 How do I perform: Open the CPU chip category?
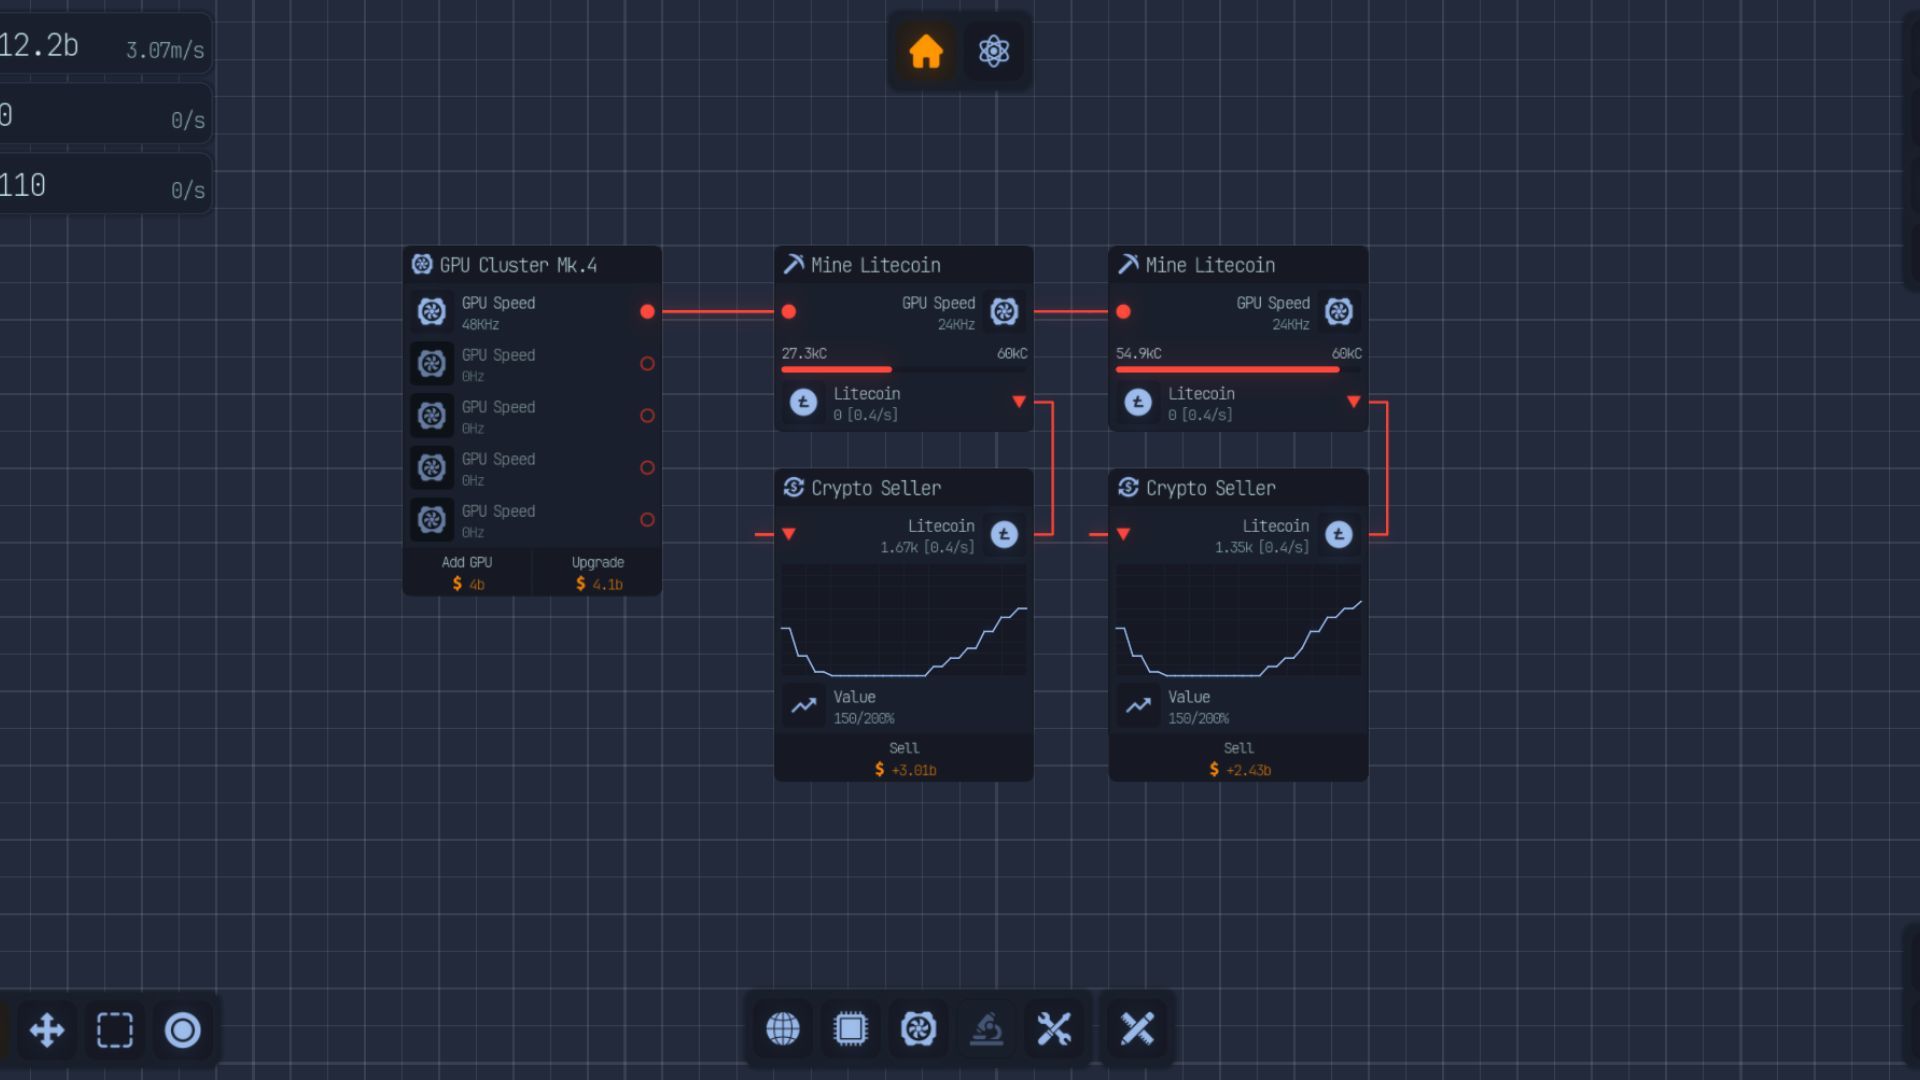(850, 1028)
